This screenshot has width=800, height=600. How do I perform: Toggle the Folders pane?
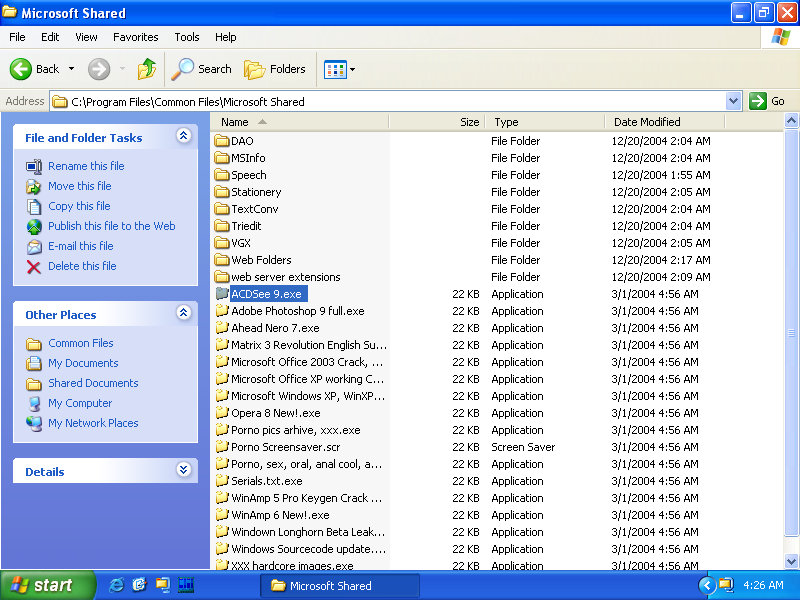point(275,69)
